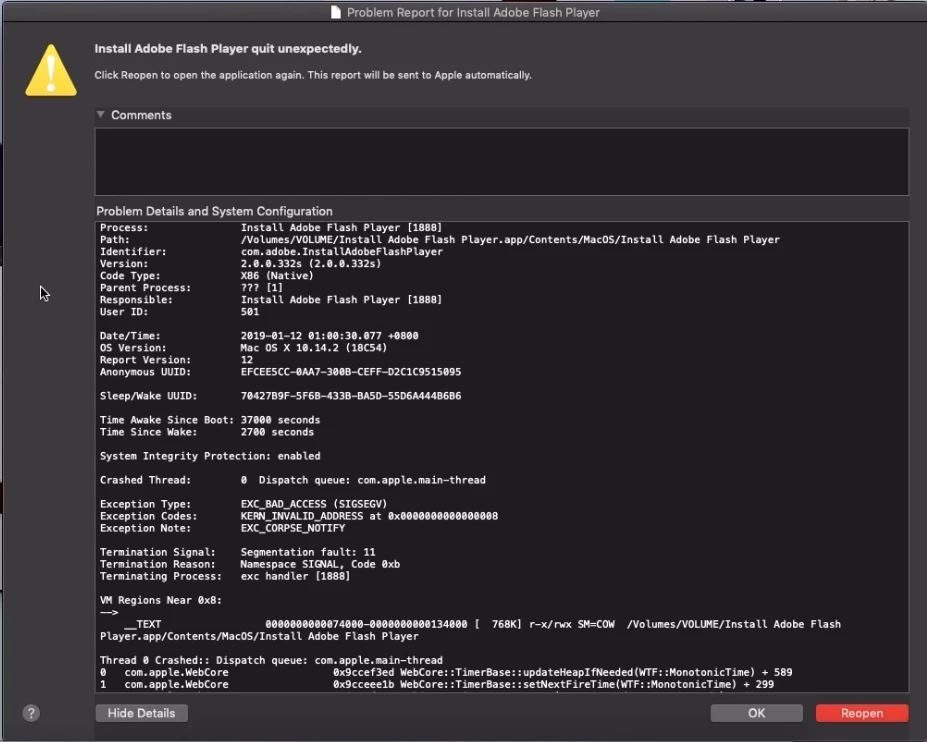Click 'Parent Process: ??? [1]' line
The height and width of the screenshot is (742, 927).
tap(191, 288)
